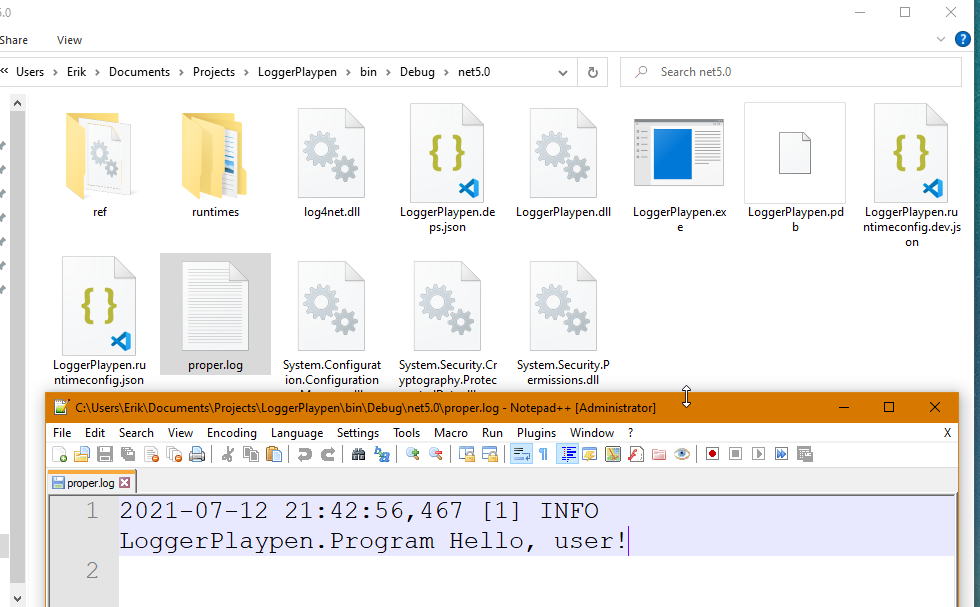Click the Help icon in Explorer
This screenshot has width=980, height=607.
point(962,39)
